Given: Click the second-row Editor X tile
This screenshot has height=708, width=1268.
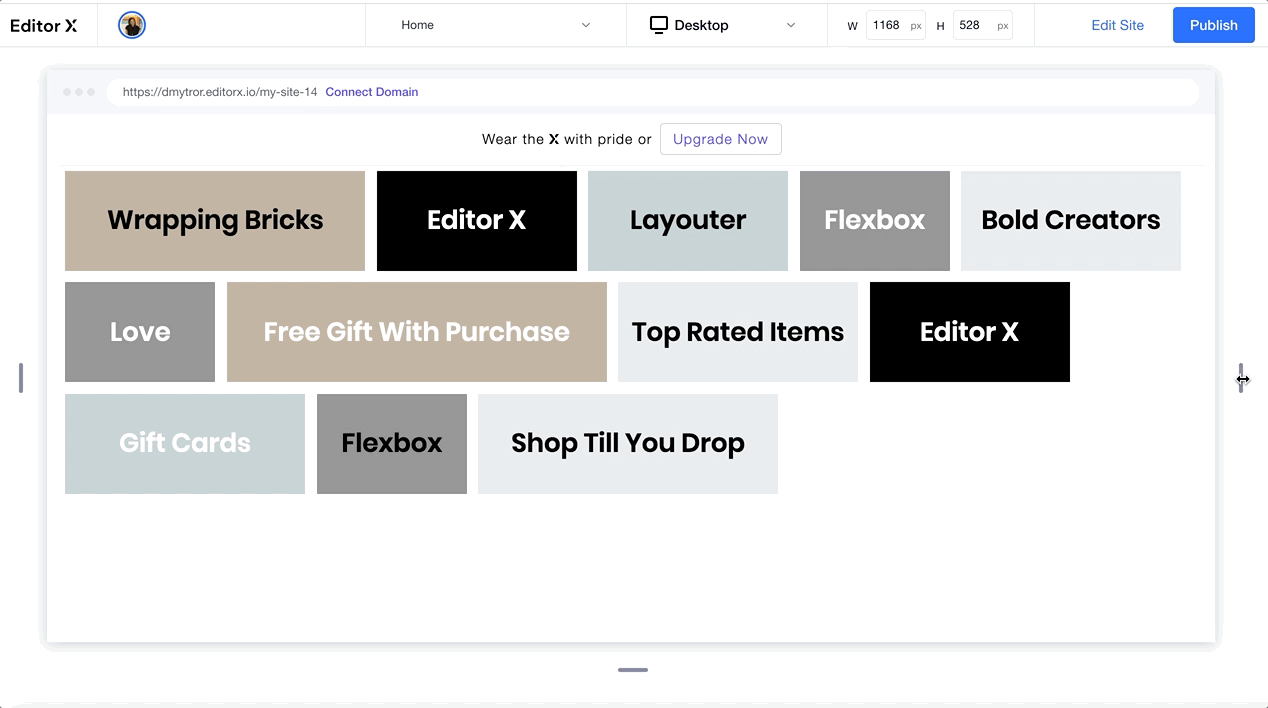Looking at the screenshot, I should pos(970,332).
